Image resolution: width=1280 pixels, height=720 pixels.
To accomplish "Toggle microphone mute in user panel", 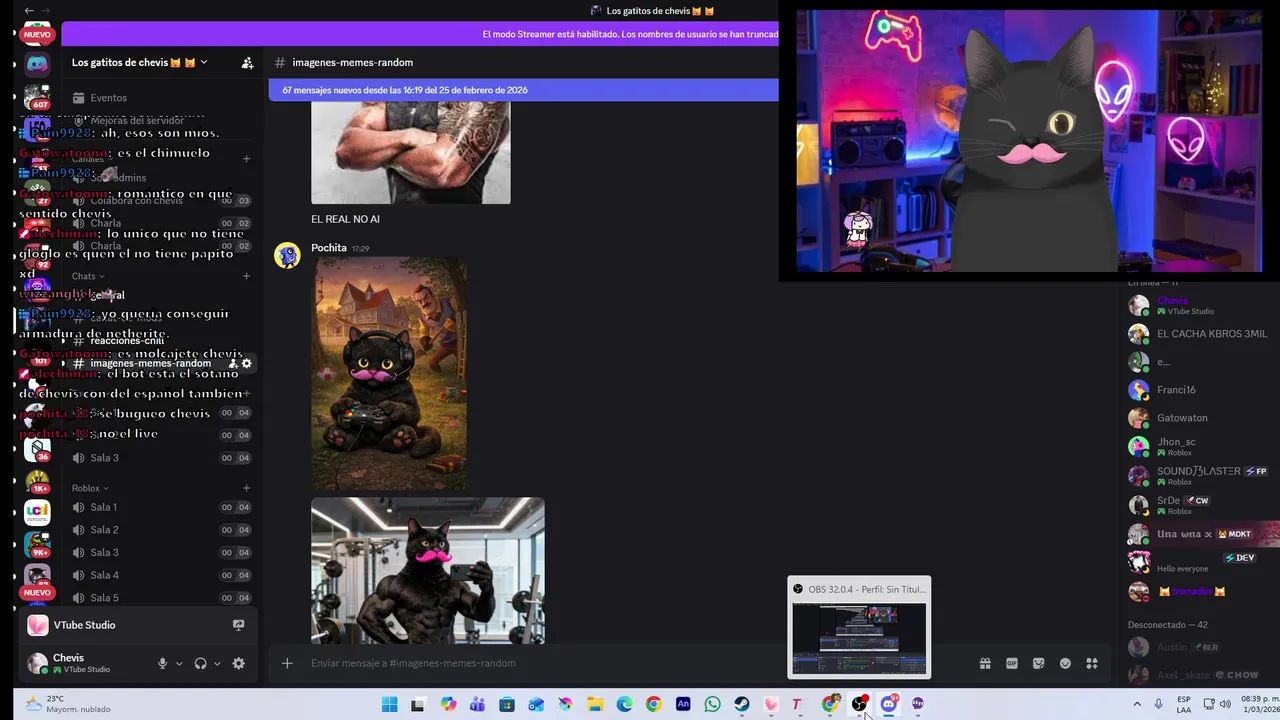I will (x=162, y=663).
